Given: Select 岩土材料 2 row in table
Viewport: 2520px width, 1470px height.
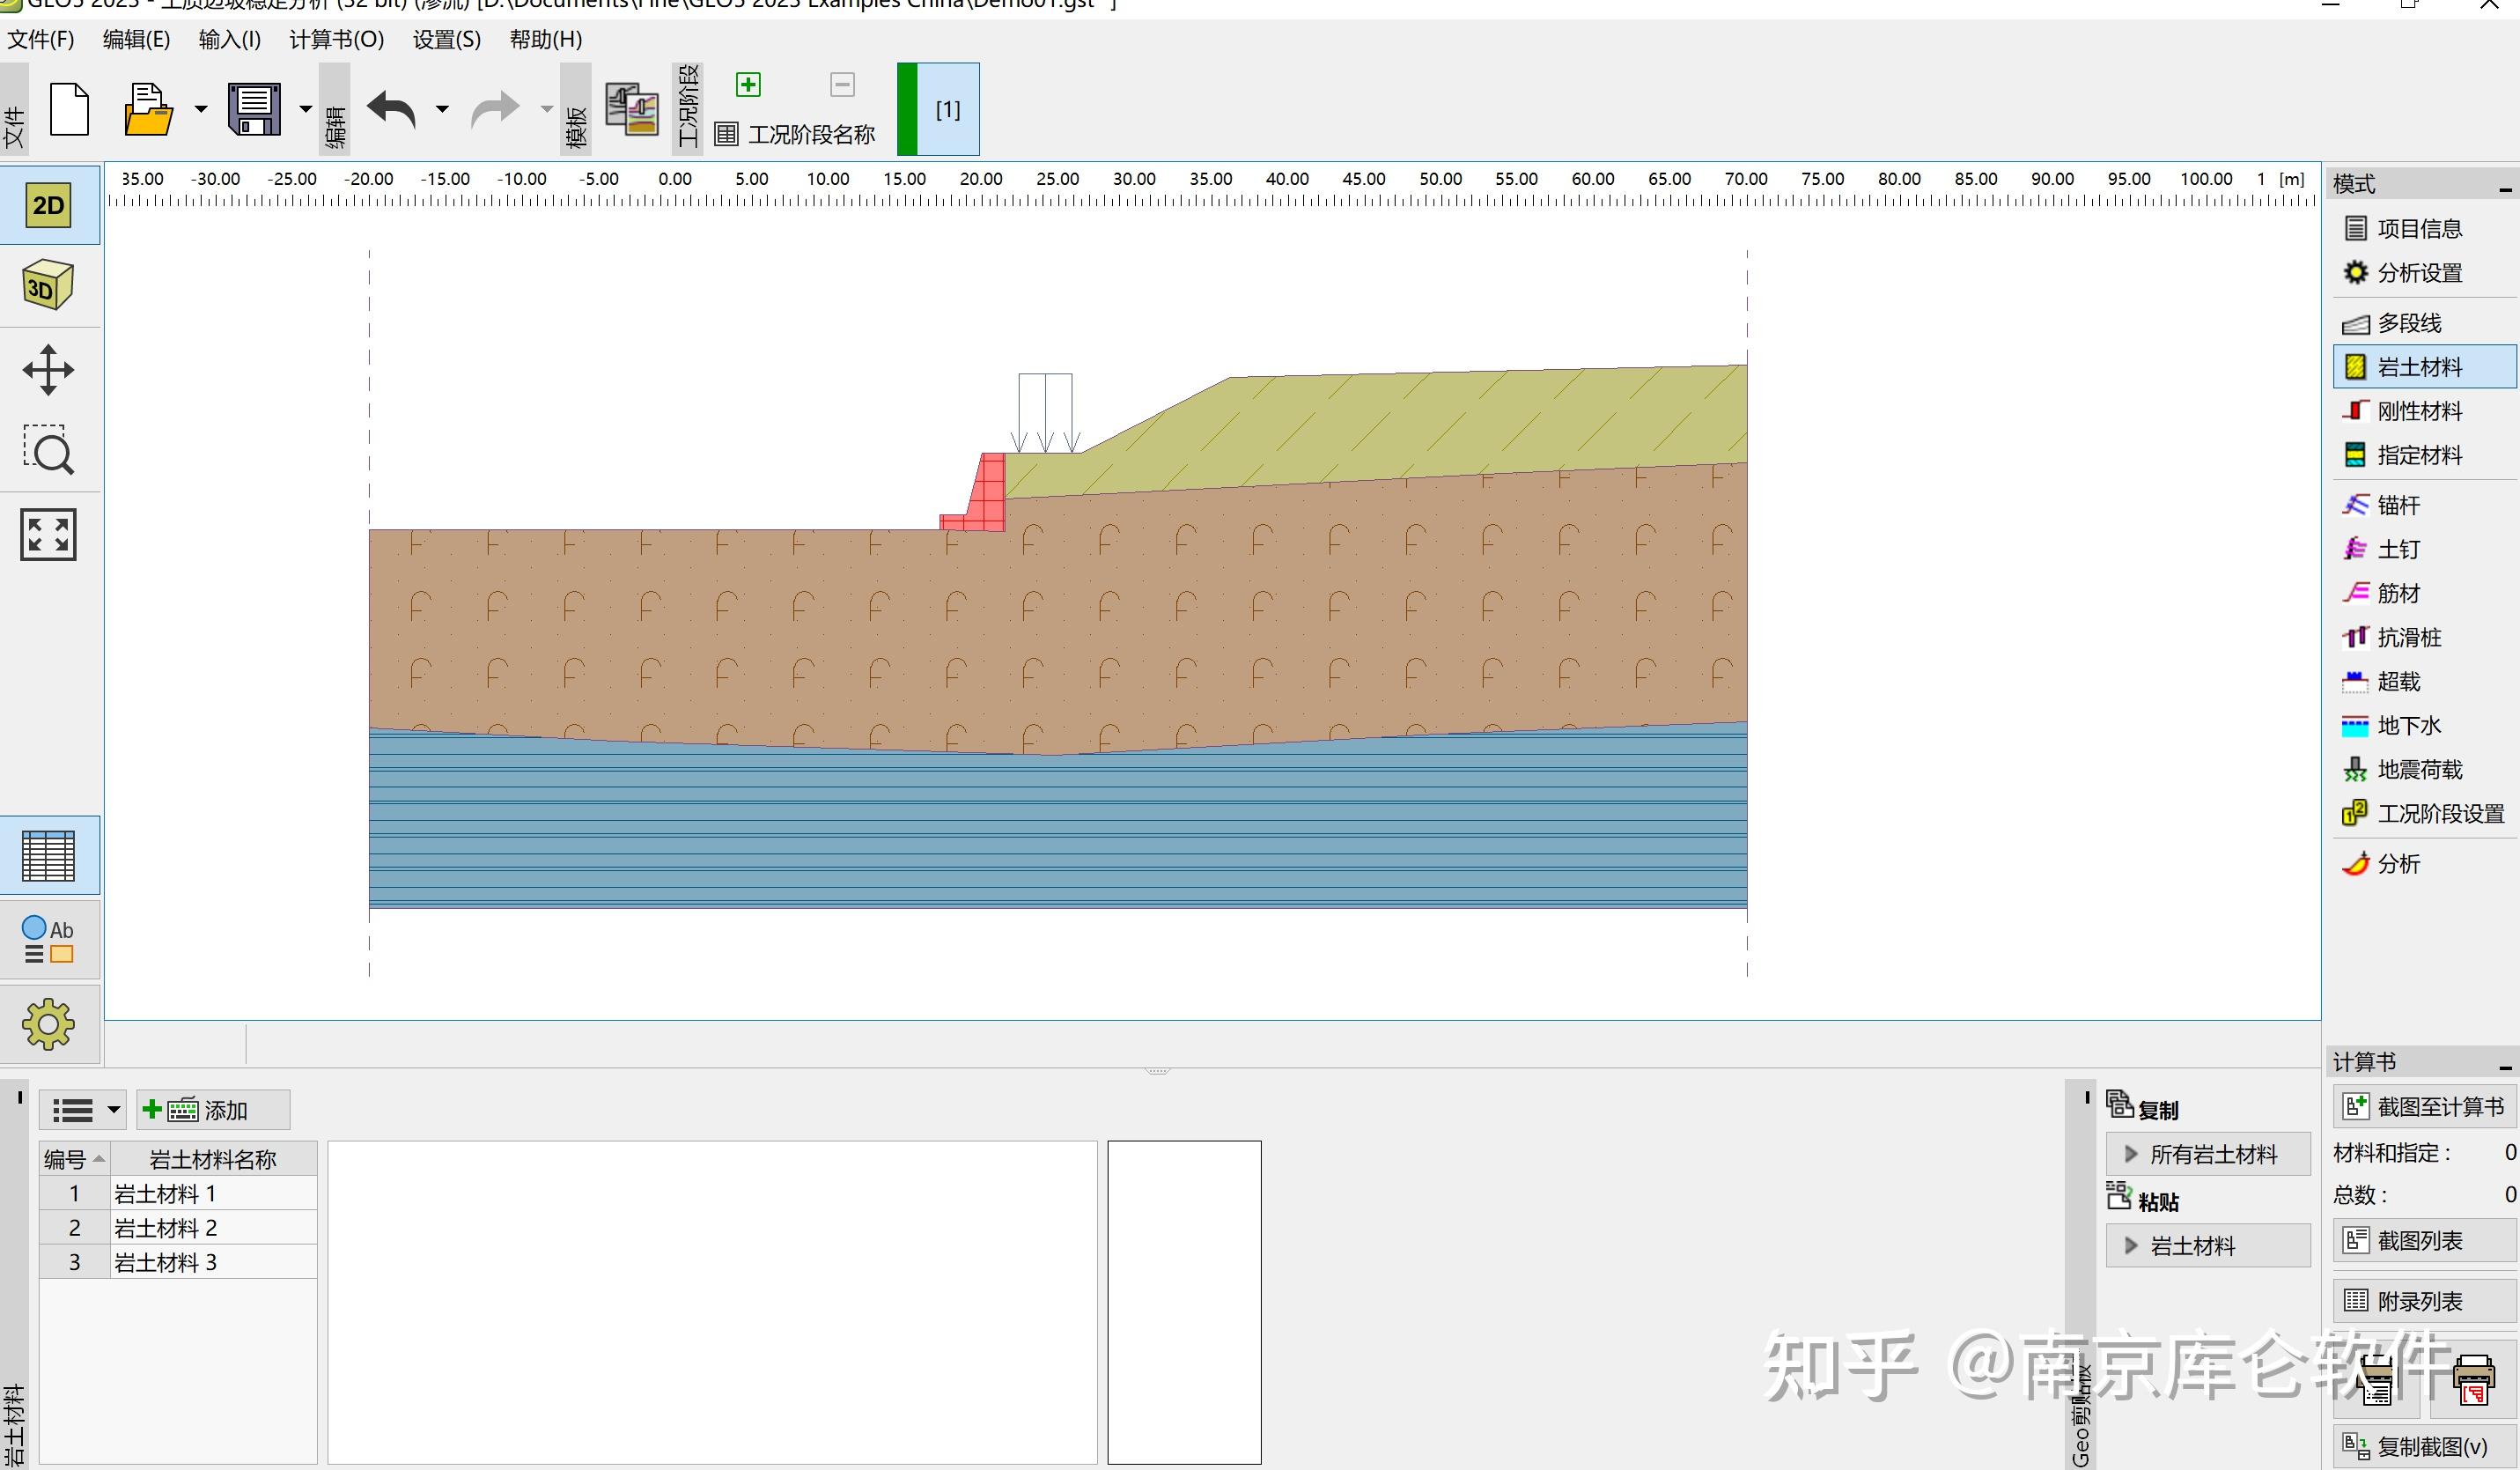Looking at the screenshot, I should tap(166, 1228).
